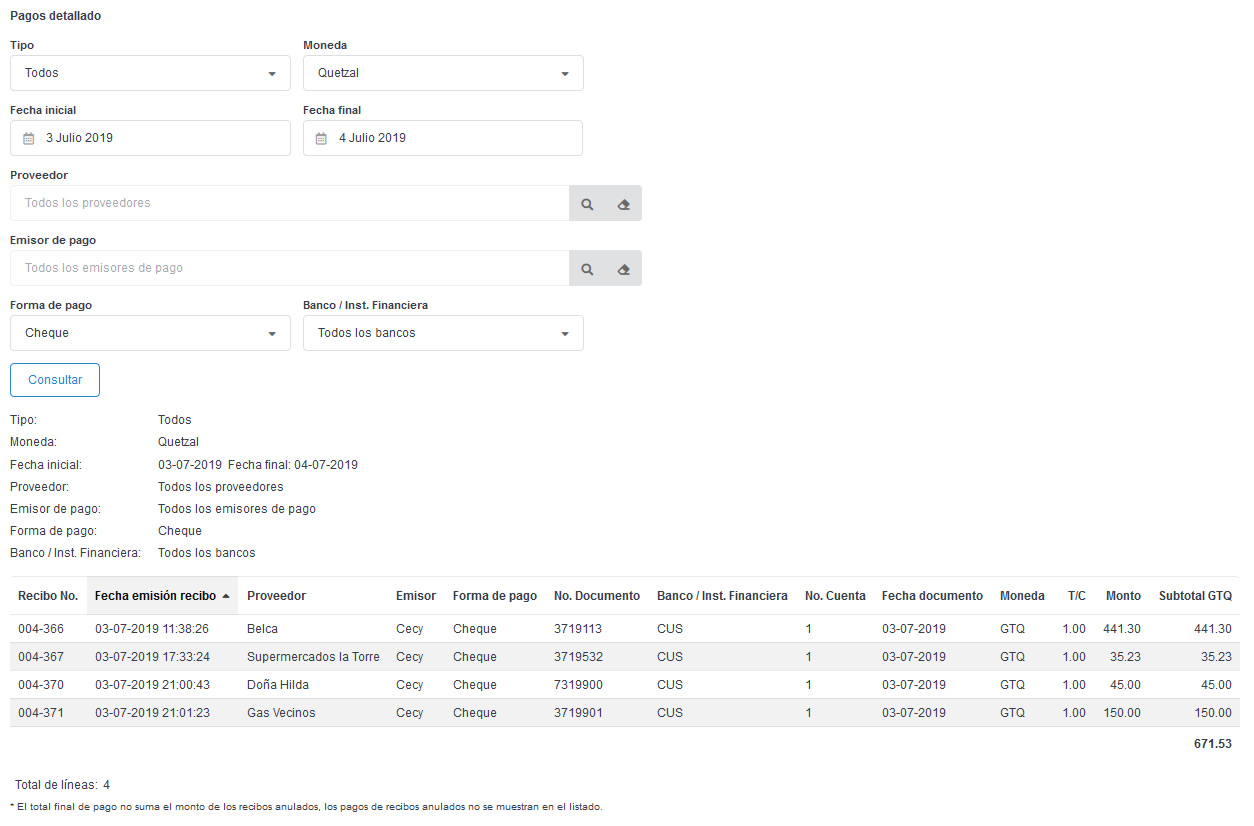Click the search icon for Emisor de pago
The height and width of the screenshot is (826, 1254).
(x=587, y=269)
